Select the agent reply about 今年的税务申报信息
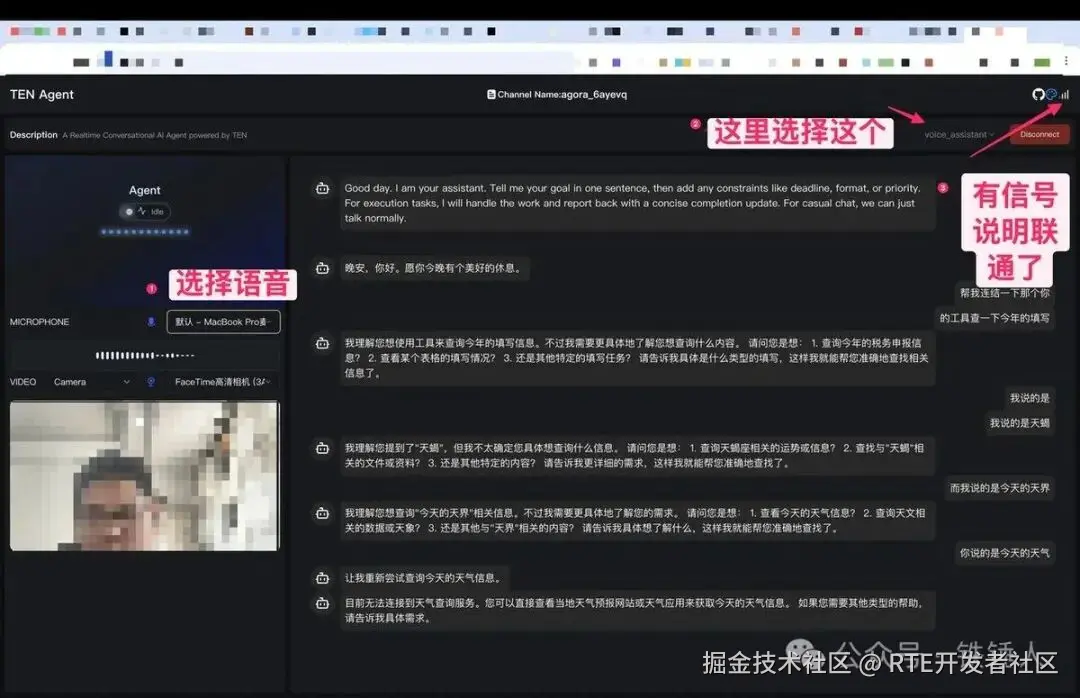Image resolution: width=1080 pixels, height=698 pixels. pos(637,358)
